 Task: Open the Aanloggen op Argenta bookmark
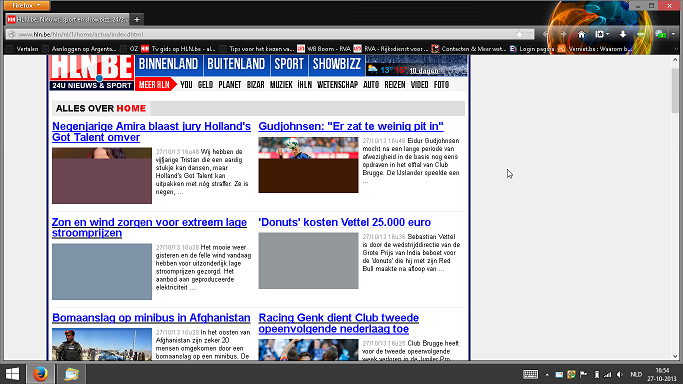click(79, 49)
